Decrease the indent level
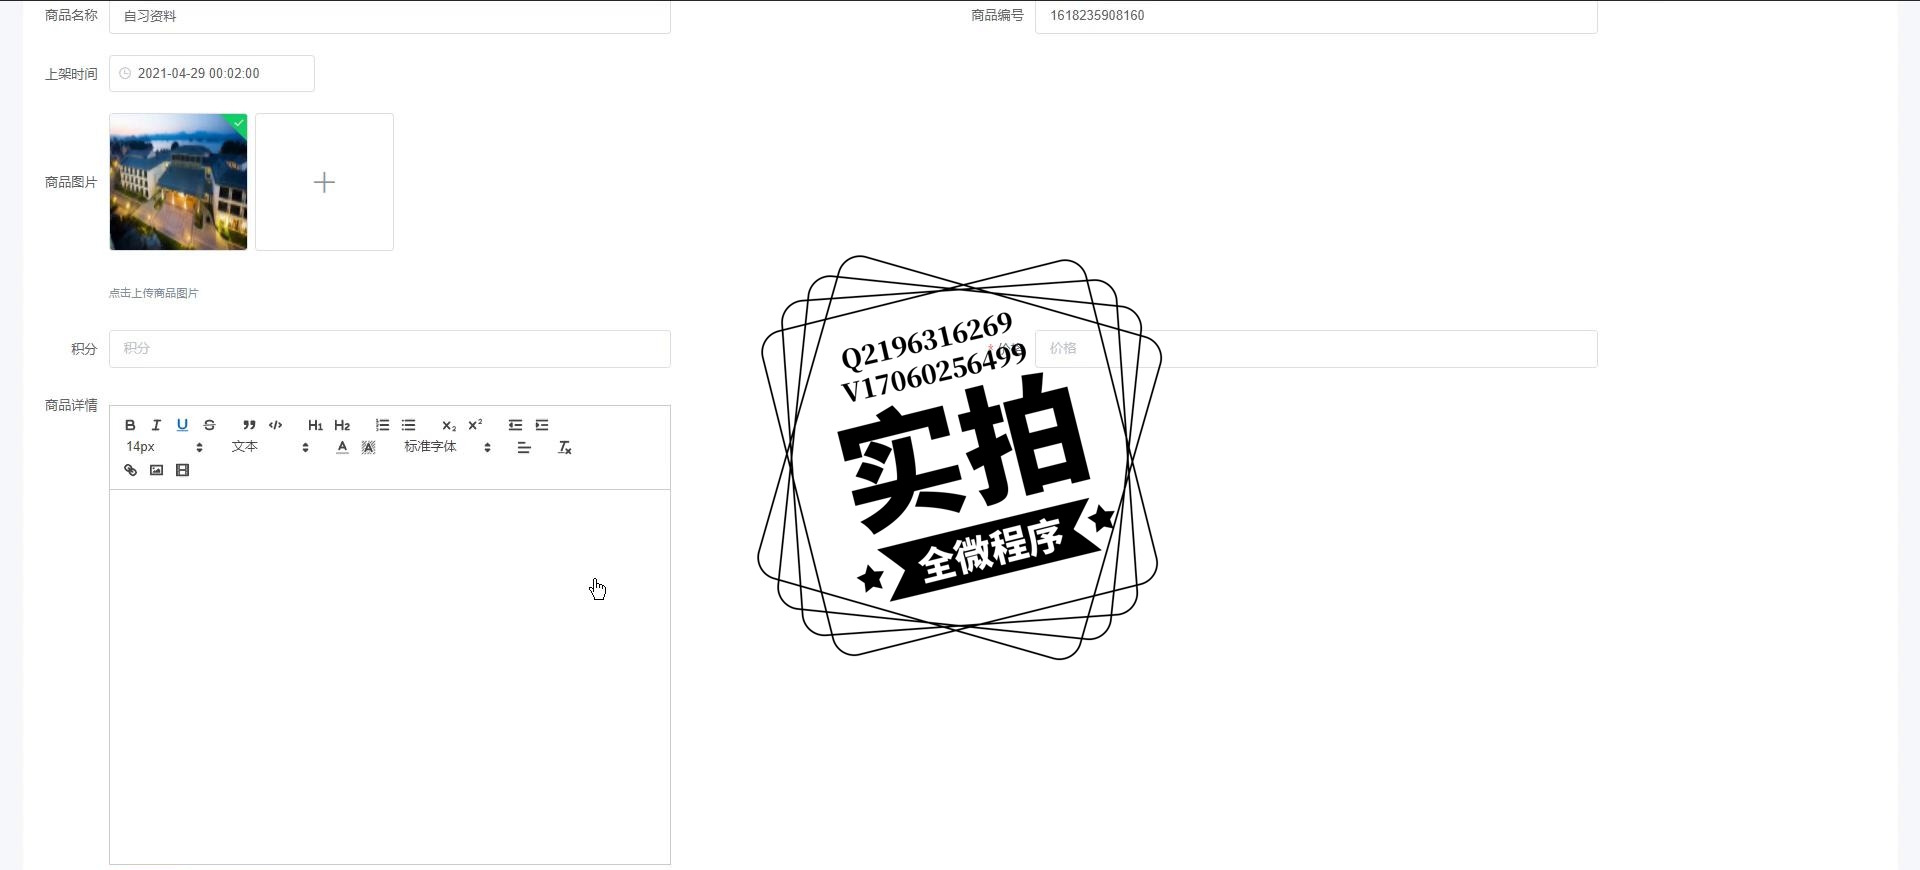 pyautogui.click(x=515, y=425)
